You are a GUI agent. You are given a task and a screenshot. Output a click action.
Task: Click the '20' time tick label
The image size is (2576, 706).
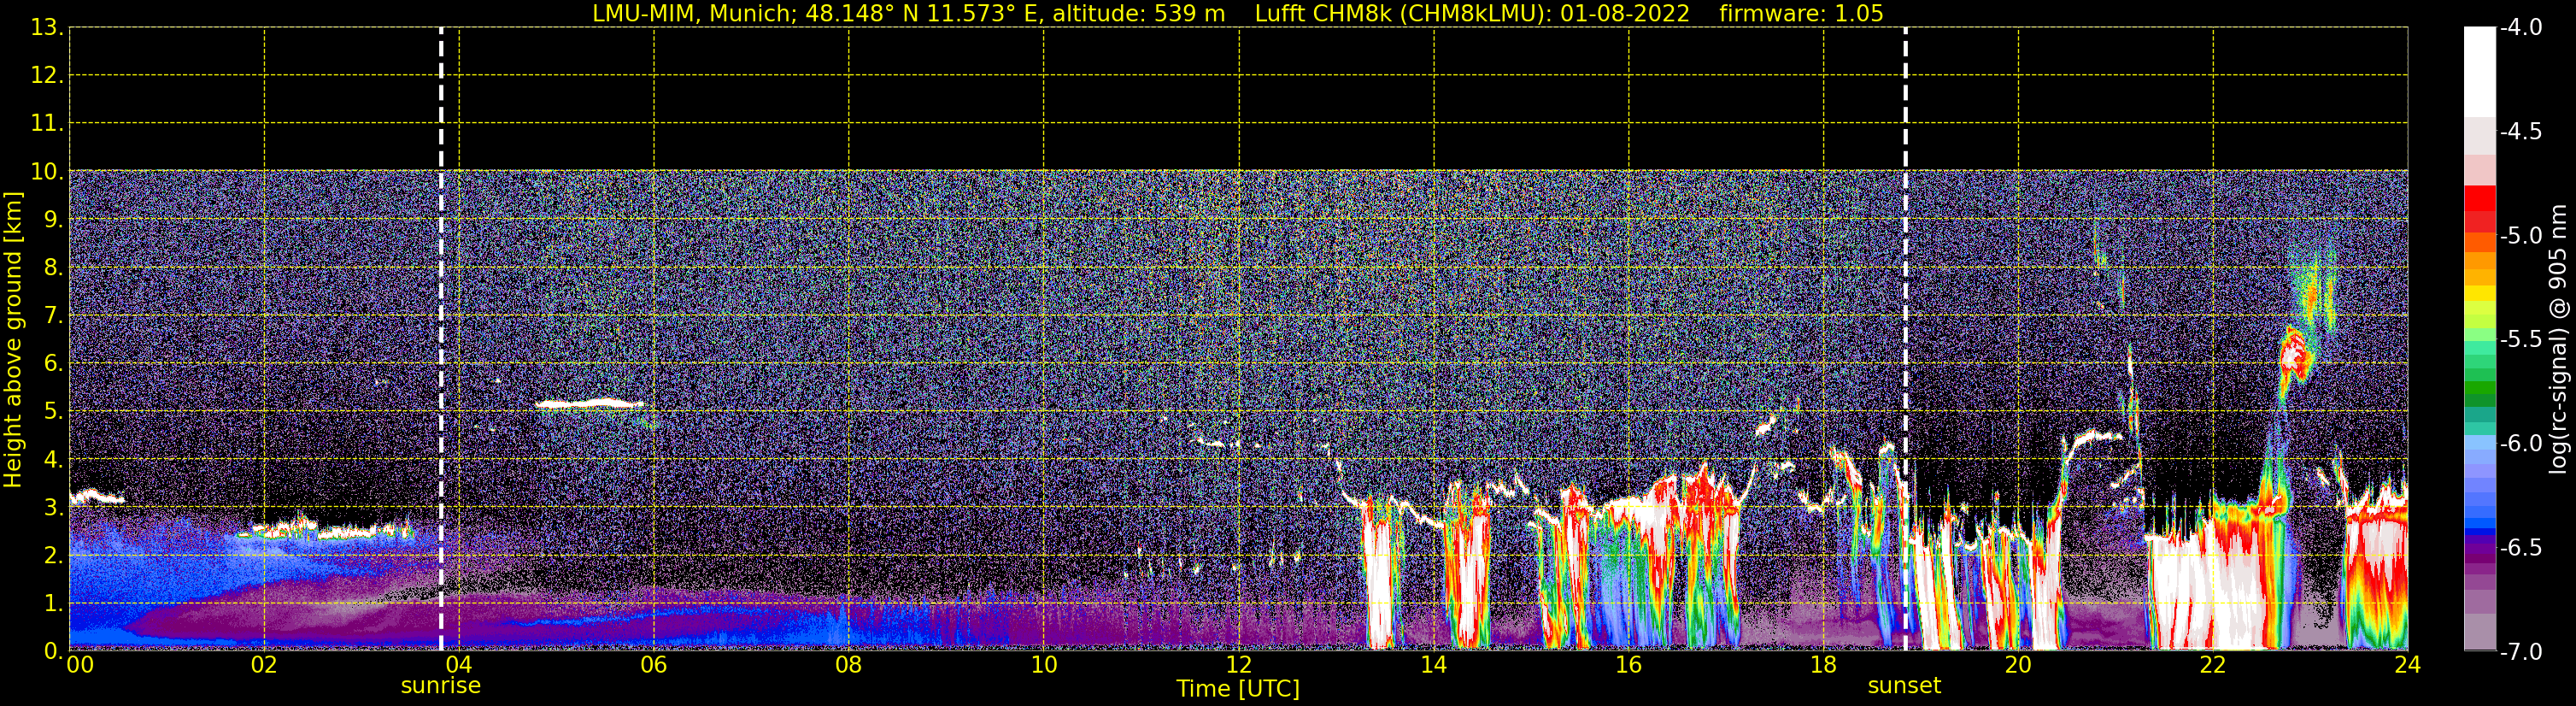[2018, 665]
